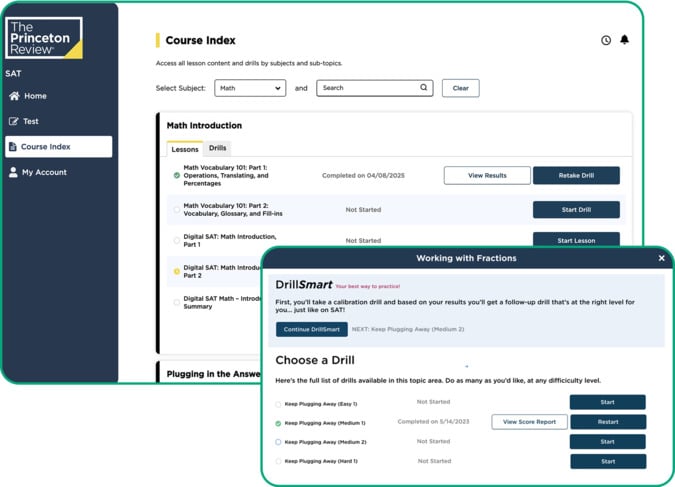This screenshot has height=487, width=675.
Task: Click the Course Index document icon
Action: click(13, 147)
